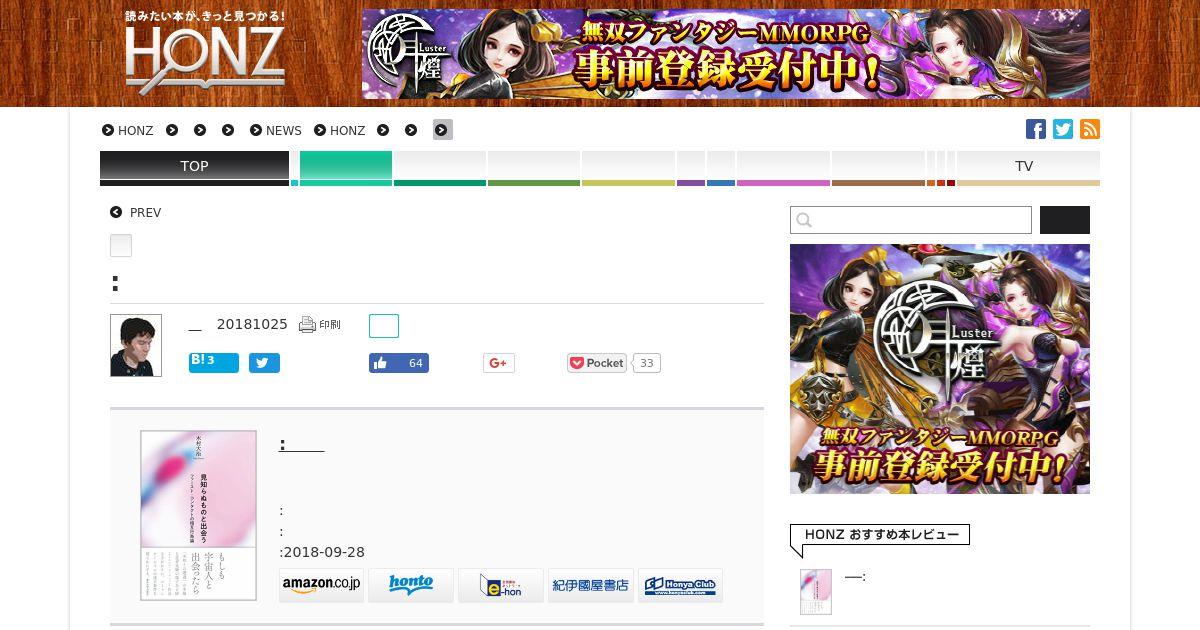Share with the G+ button
This screenshot has width=1200, height=630.
[499, 363]
